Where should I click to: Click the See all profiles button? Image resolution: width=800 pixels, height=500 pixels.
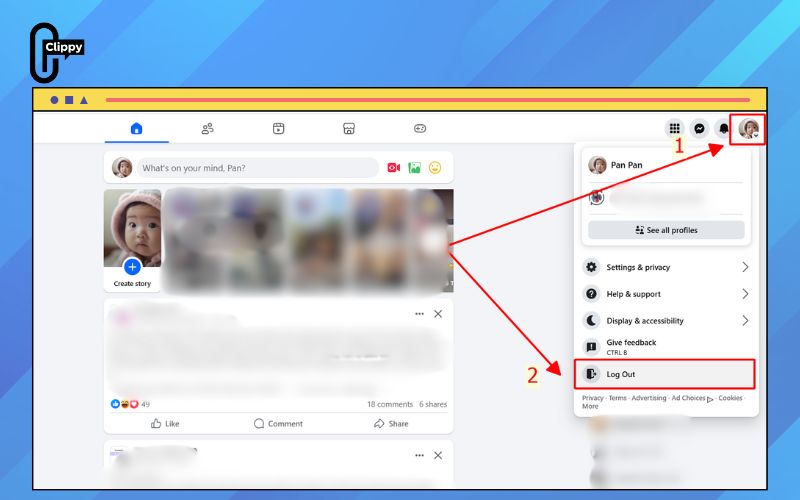(x=666, y=230)
